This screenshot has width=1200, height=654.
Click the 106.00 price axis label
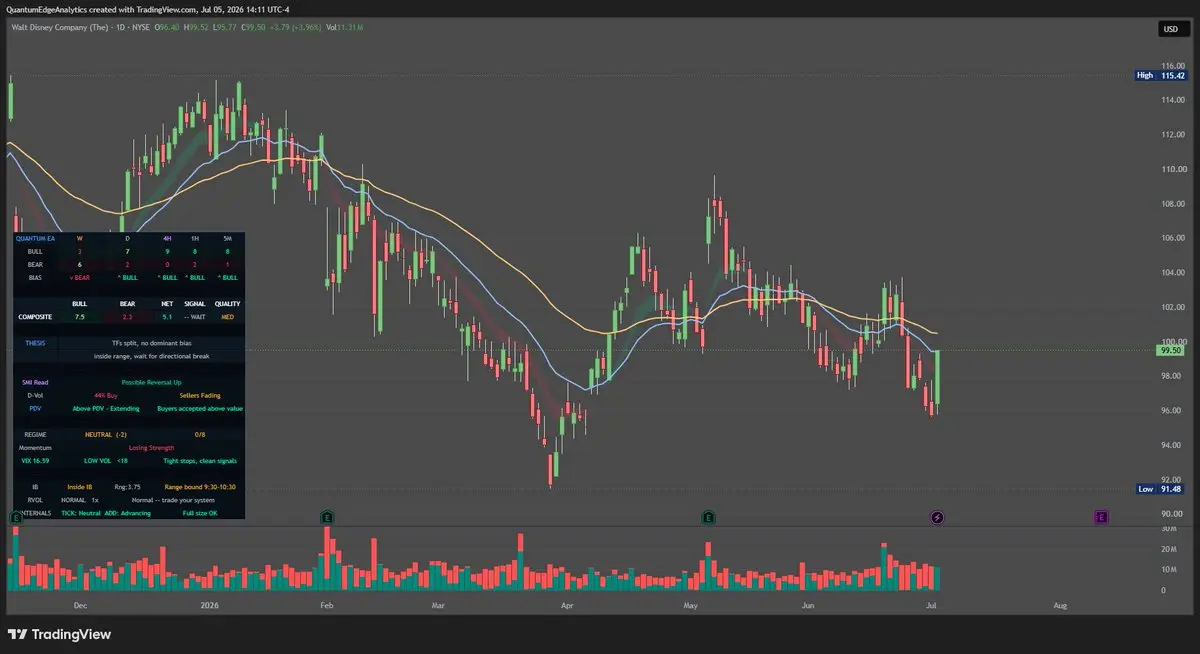(x=1172, y=238)
